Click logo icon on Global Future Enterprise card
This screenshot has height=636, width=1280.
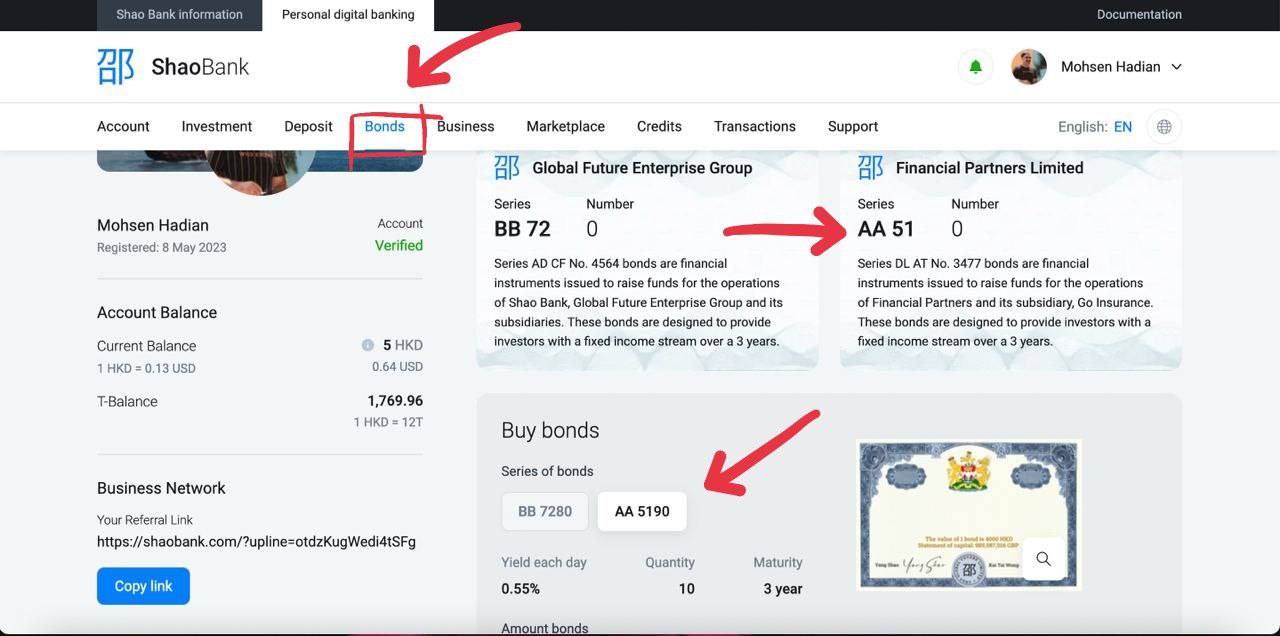point(507,167)
